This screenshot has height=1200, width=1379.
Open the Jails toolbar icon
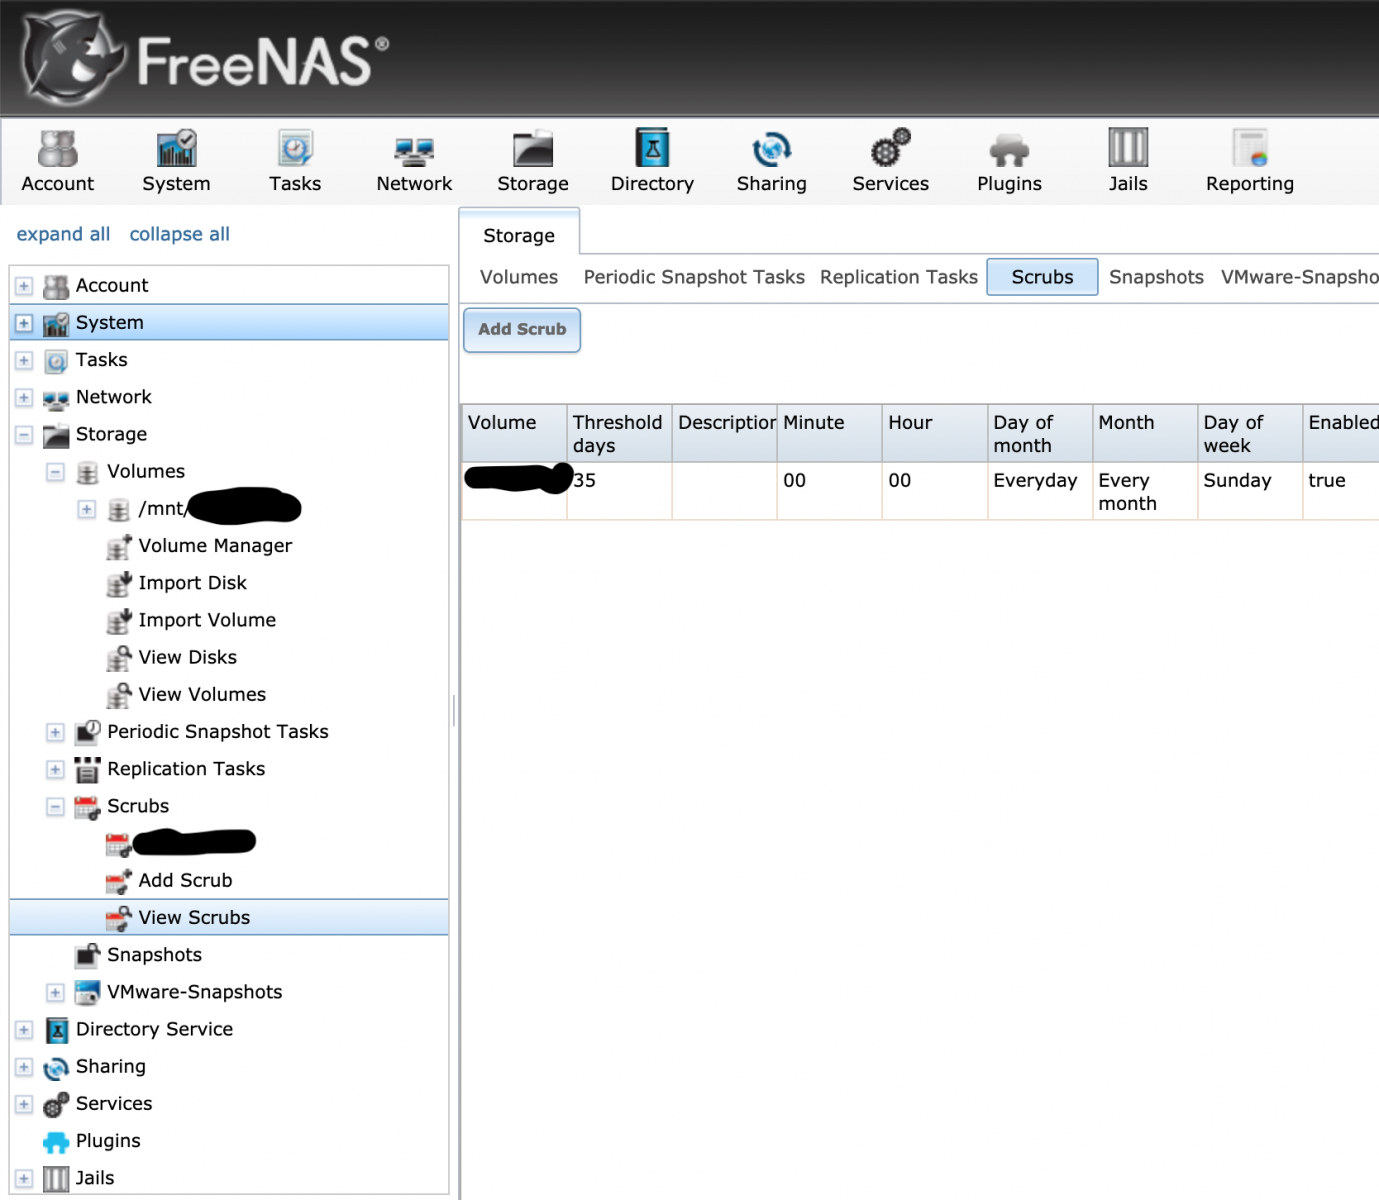pyautogui.click(x=1128, y=161)
